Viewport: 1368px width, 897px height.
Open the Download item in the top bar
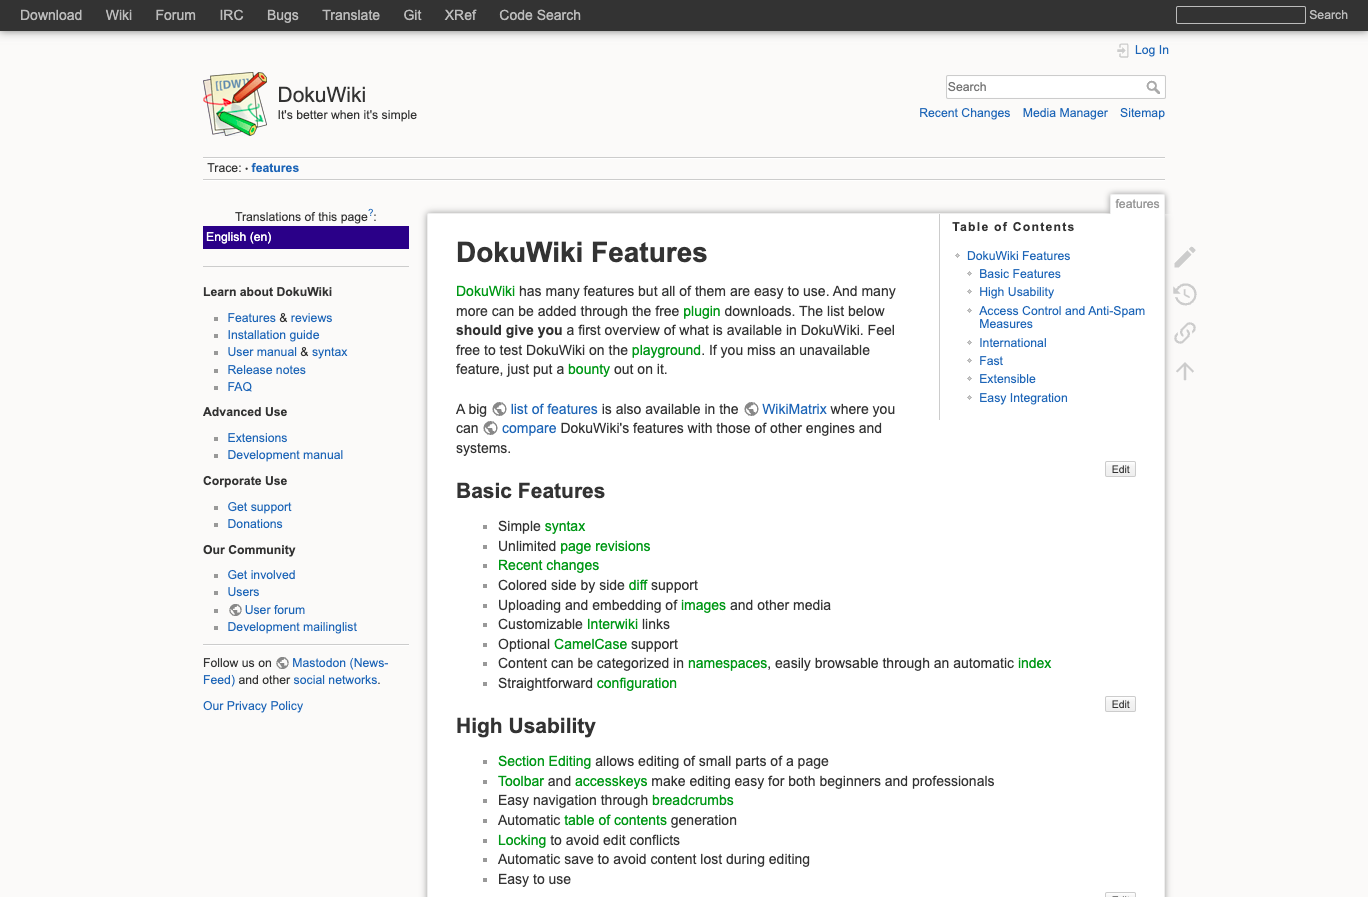[x=51, y=15]
